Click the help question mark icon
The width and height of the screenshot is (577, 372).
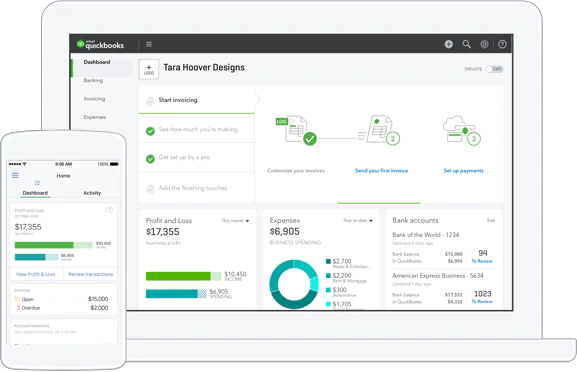[x=502, y=45]
